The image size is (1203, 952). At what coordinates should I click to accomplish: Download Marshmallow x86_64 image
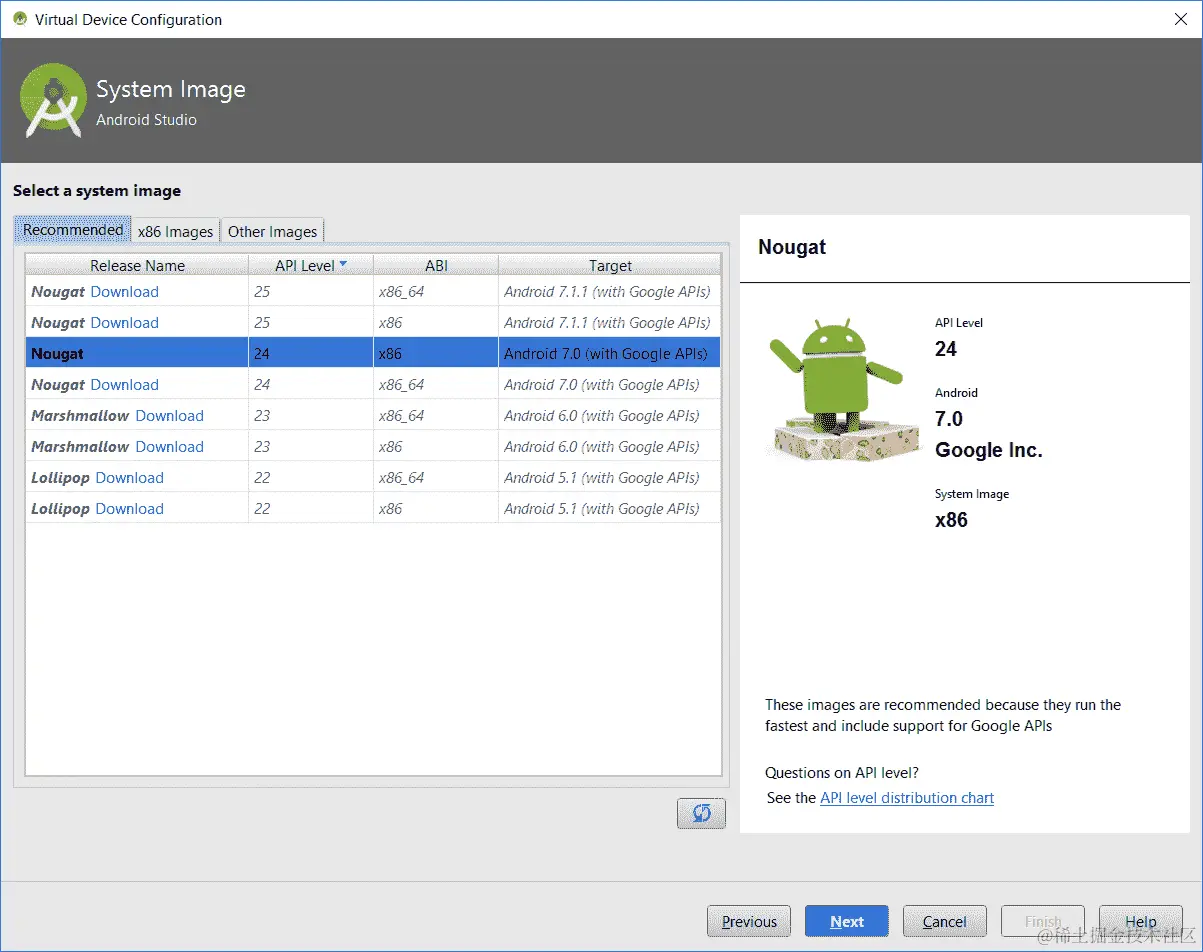[169, 416]
